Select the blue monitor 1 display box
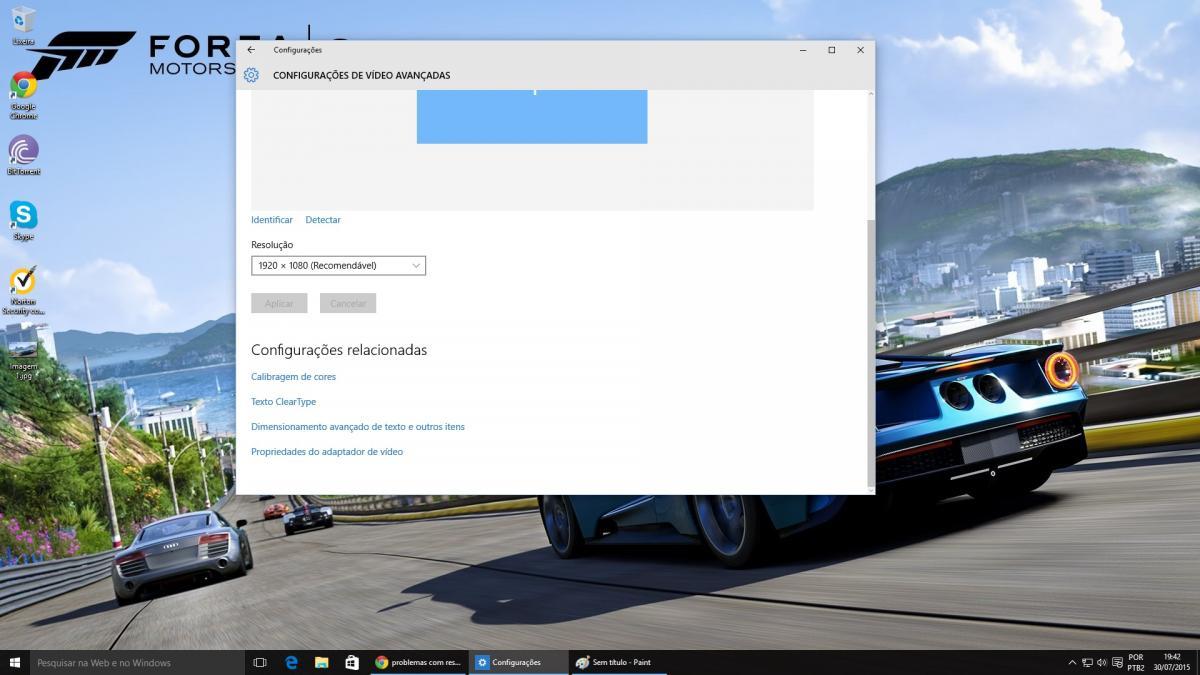 point(532,116)
